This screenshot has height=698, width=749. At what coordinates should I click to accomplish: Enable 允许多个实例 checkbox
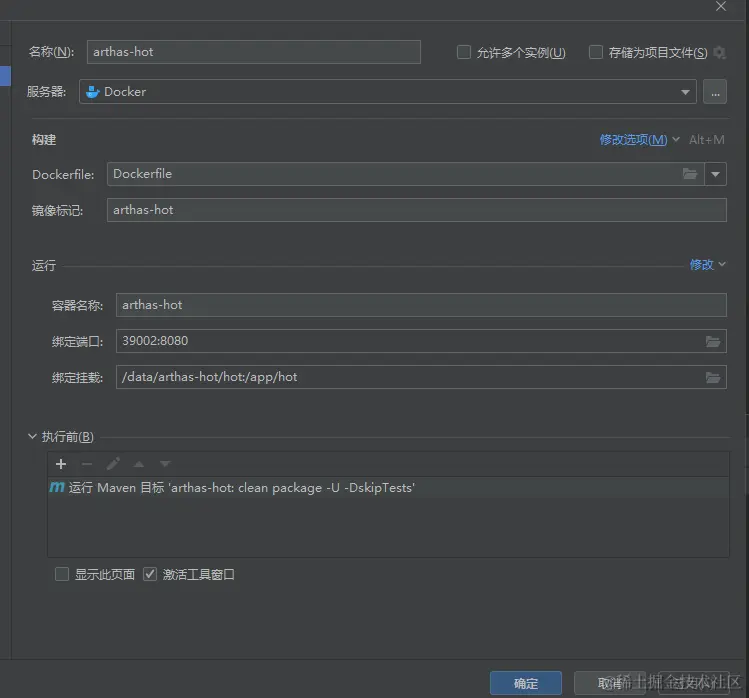464,52
